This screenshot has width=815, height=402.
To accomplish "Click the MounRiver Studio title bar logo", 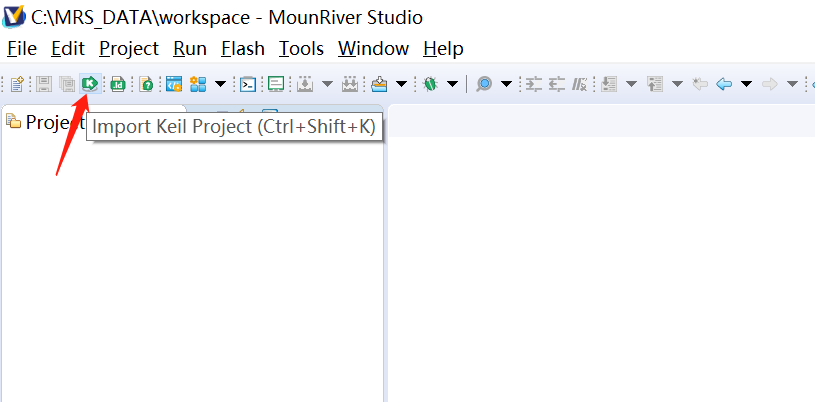I will (14, 17).
